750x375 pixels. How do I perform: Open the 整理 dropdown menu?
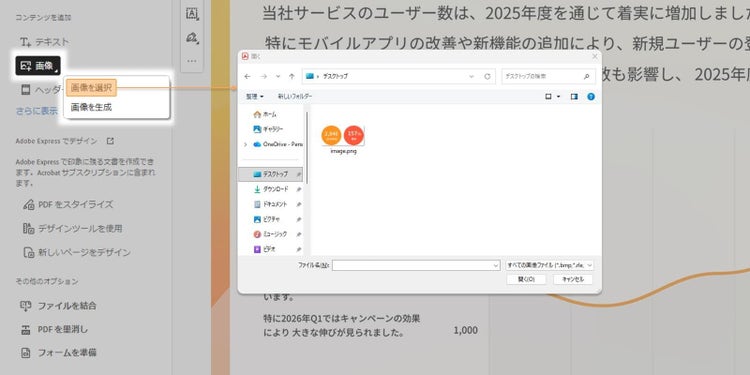point(254,97)
